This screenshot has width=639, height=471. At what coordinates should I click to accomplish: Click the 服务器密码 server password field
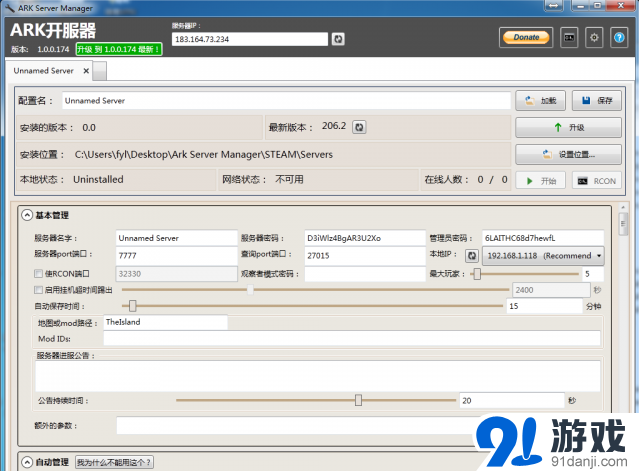coord(365,238)
